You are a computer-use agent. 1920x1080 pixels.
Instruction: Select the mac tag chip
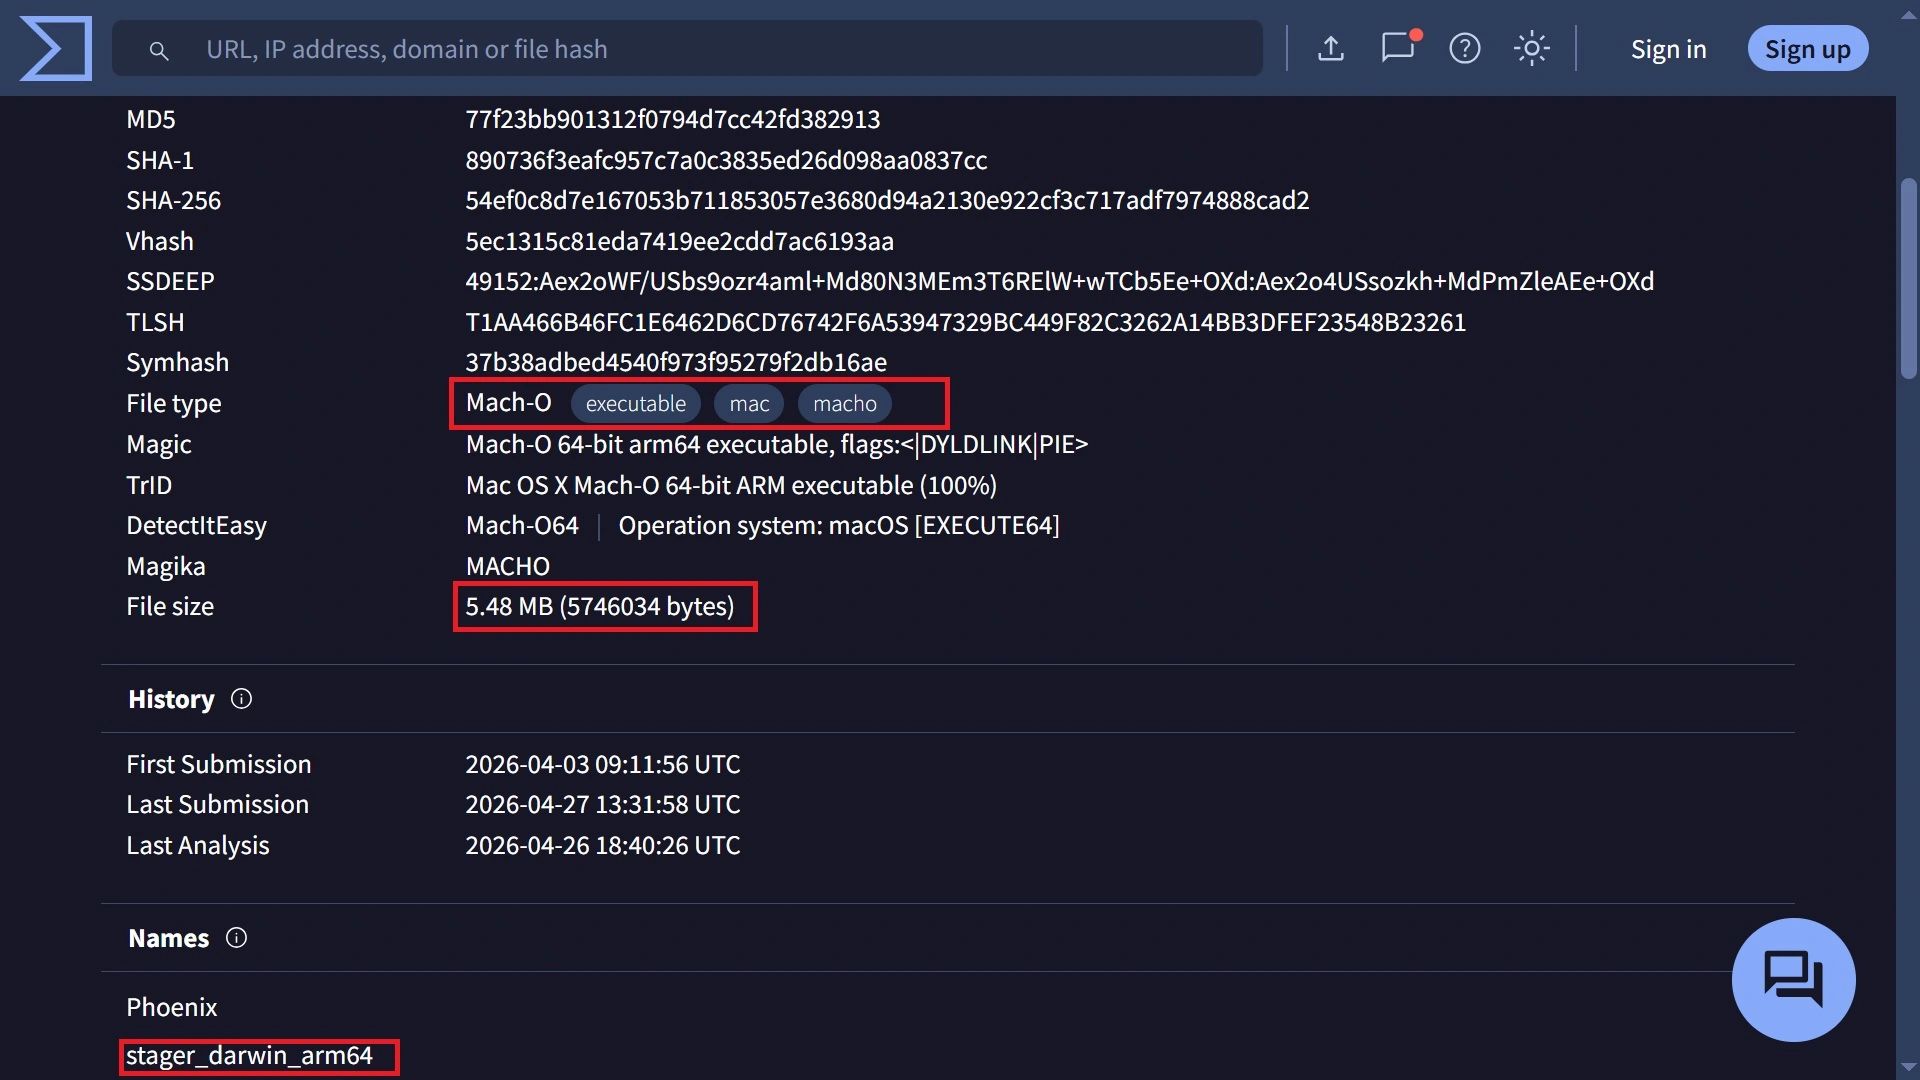pos(748,403)
